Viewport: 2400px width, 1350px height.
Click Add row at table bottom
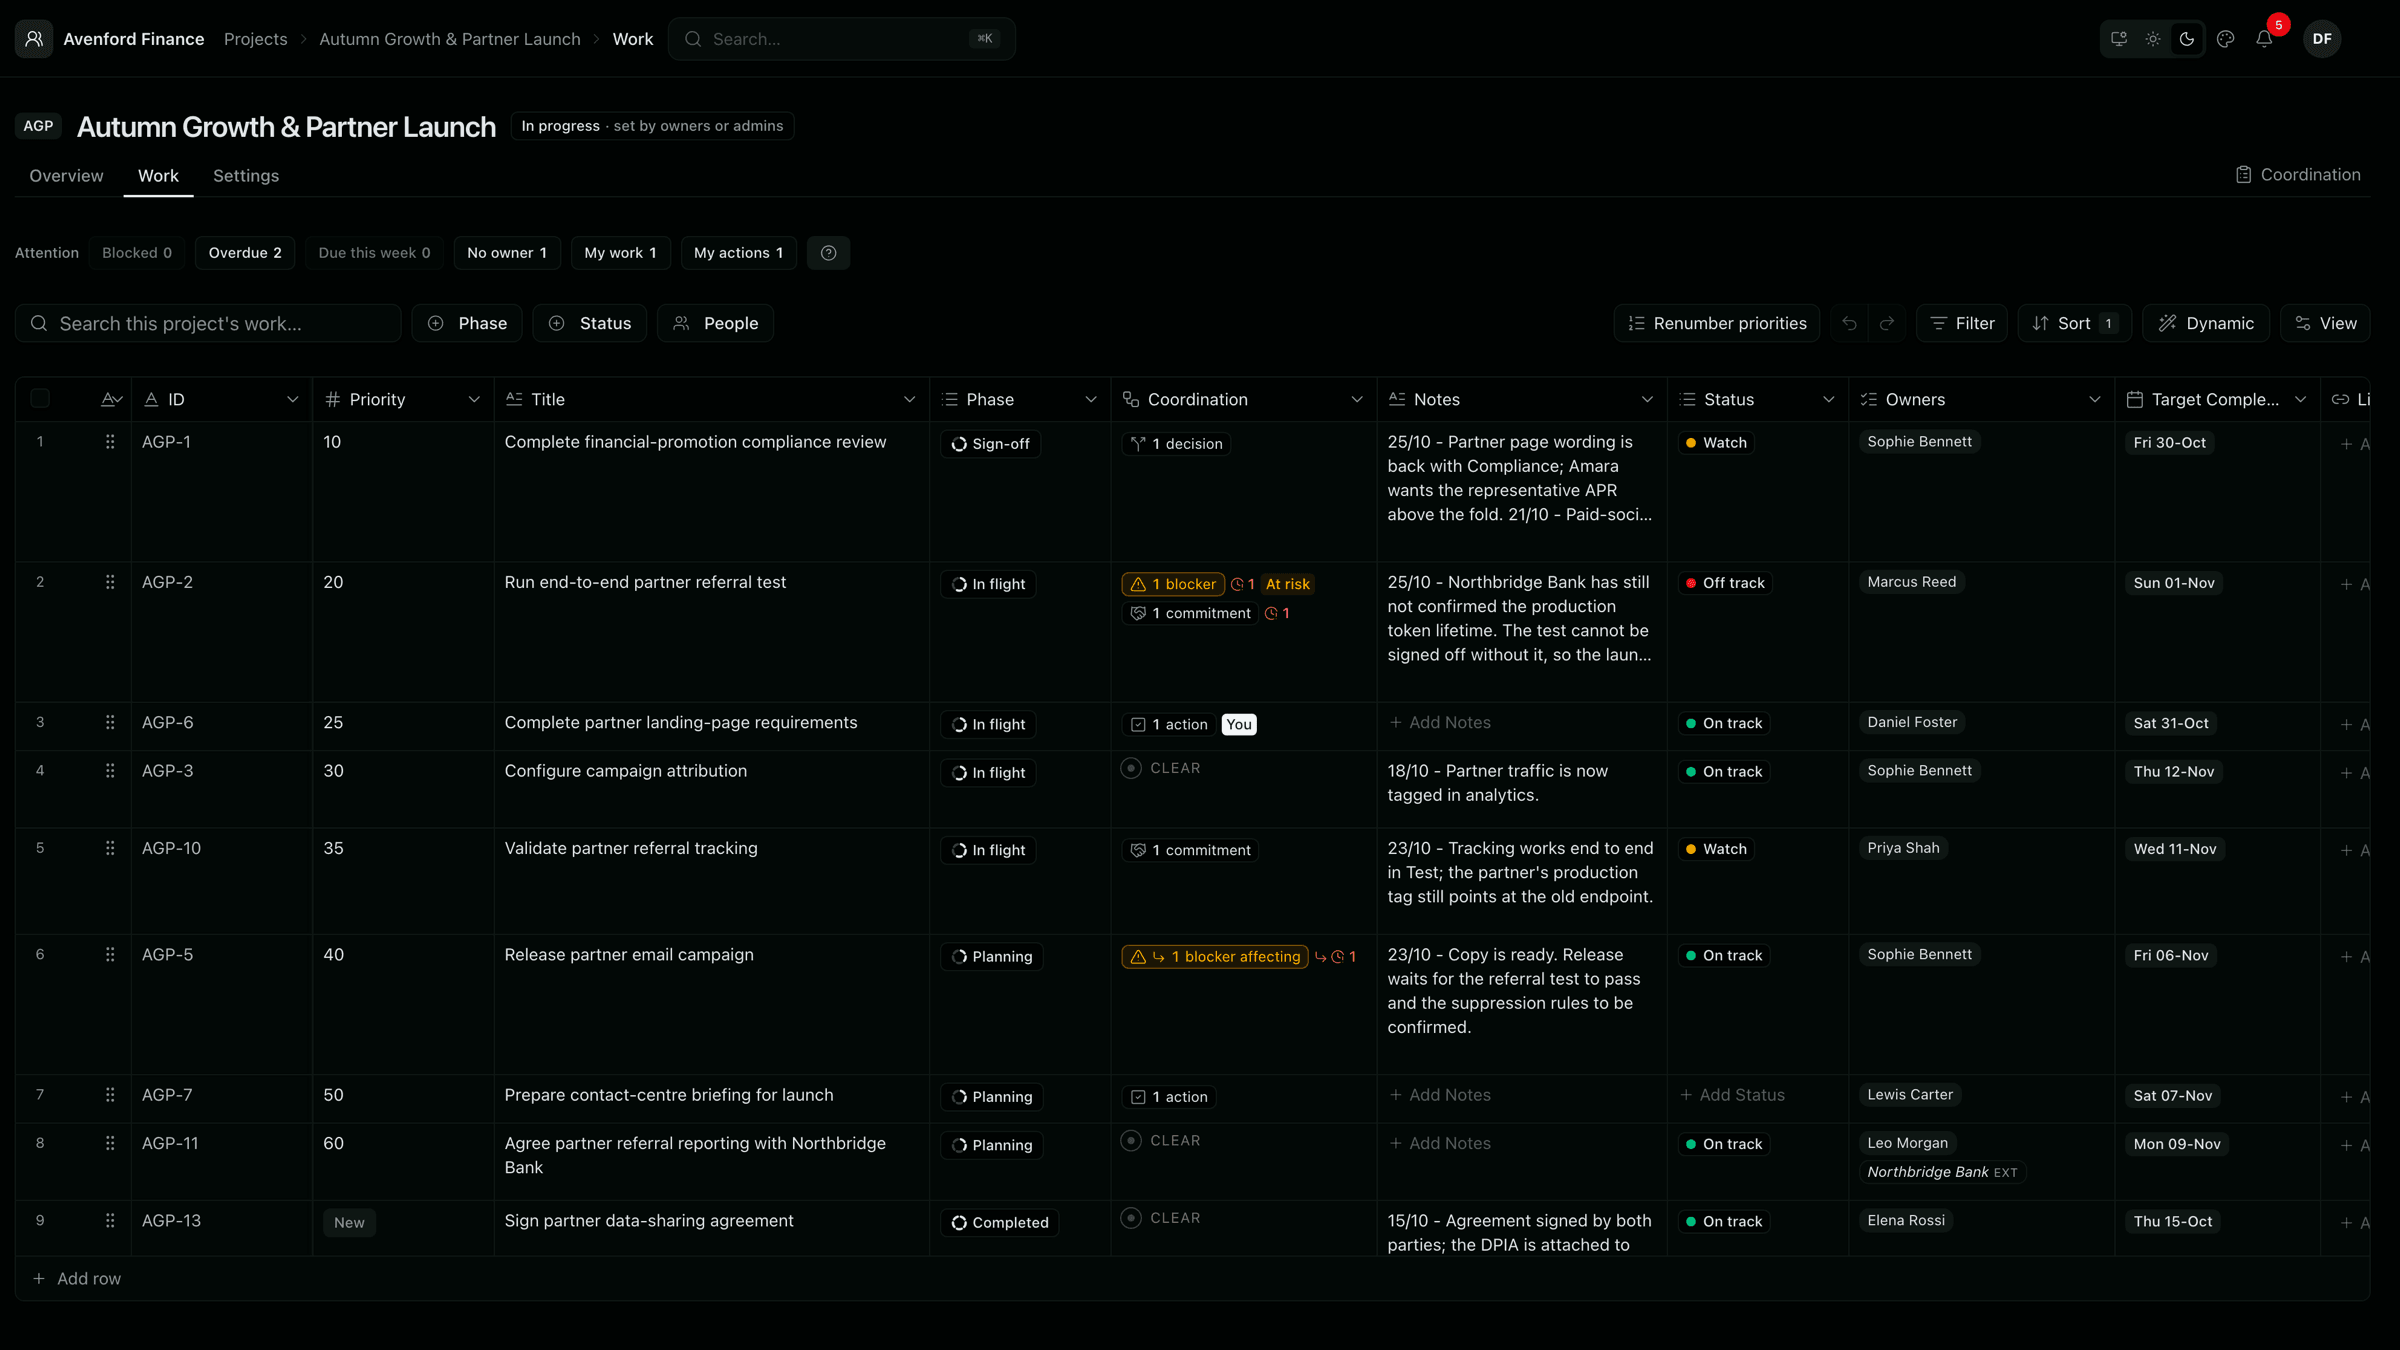(x=77, y=1278)
